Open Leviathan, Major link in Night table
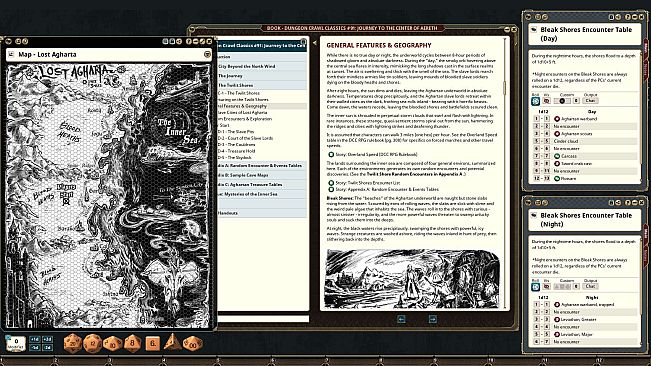This screenshot has width=651, height=366. [x=573, y=335]
